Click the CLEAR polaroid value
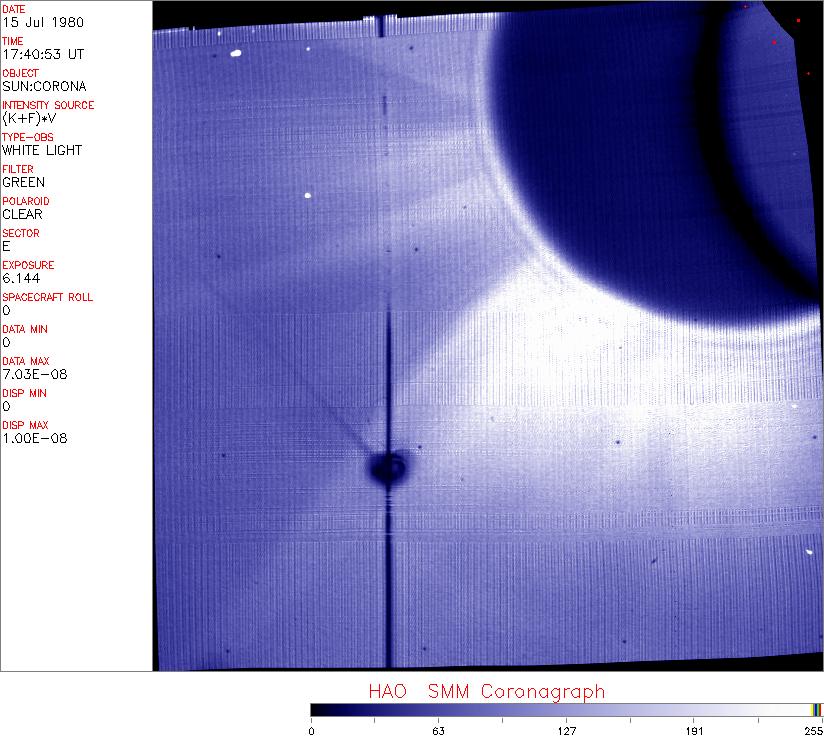 (22, 214)
